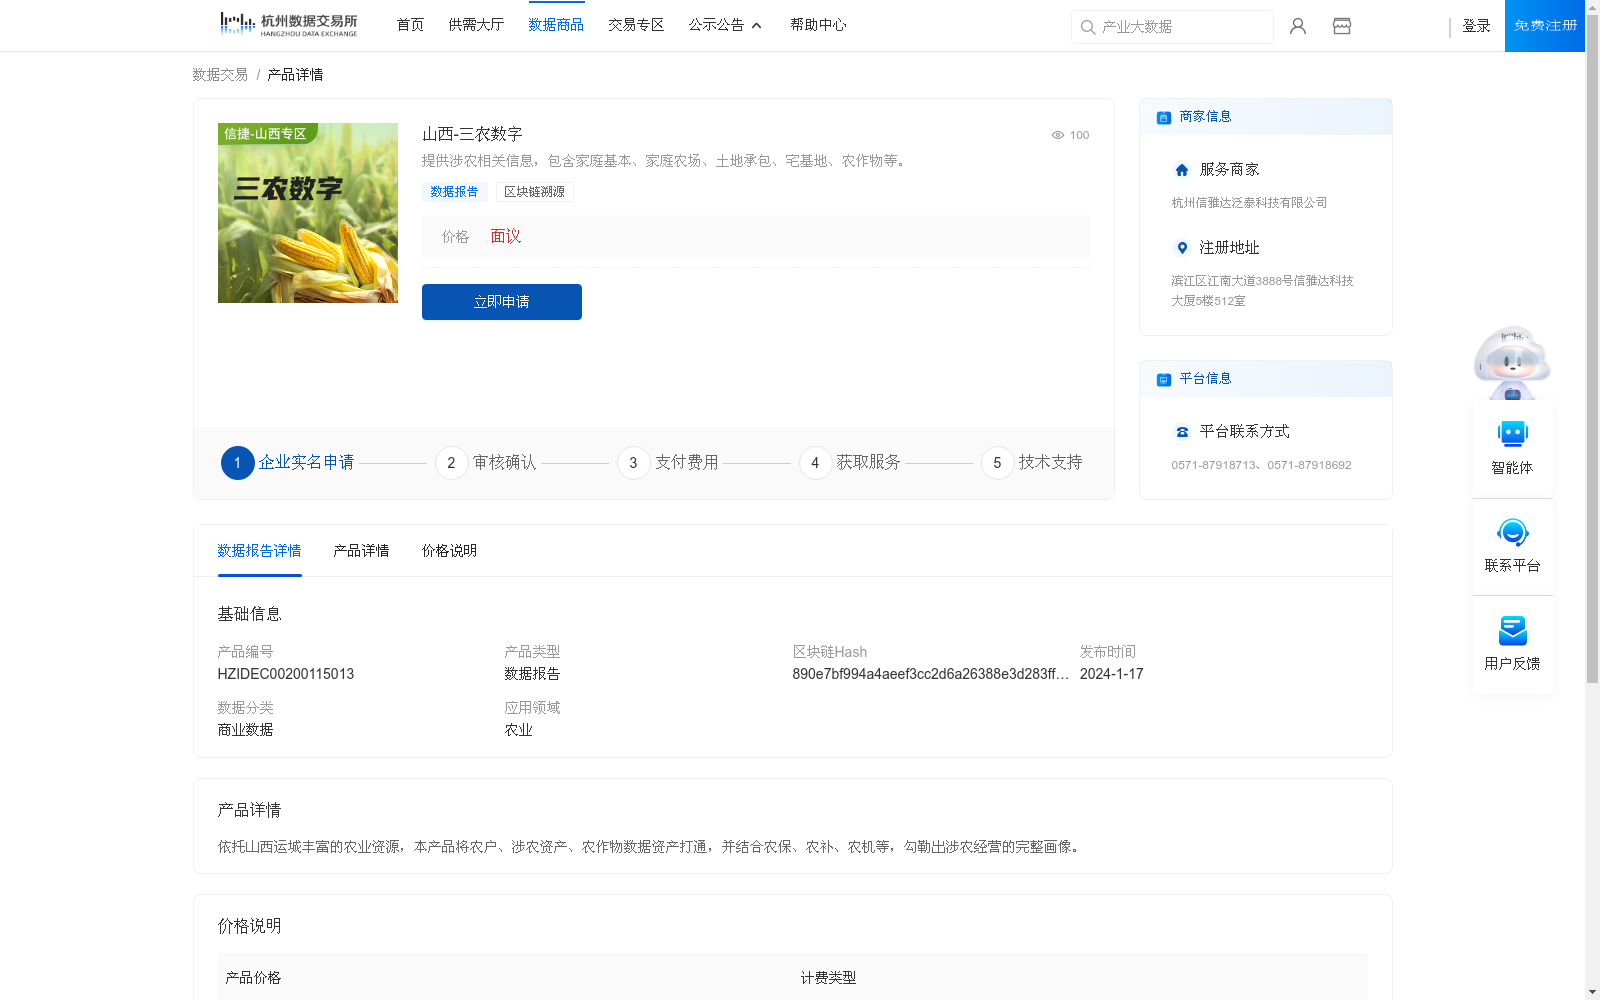
Task: Click the 产品详情 breadcrumb text
Action: coord(295,75)
